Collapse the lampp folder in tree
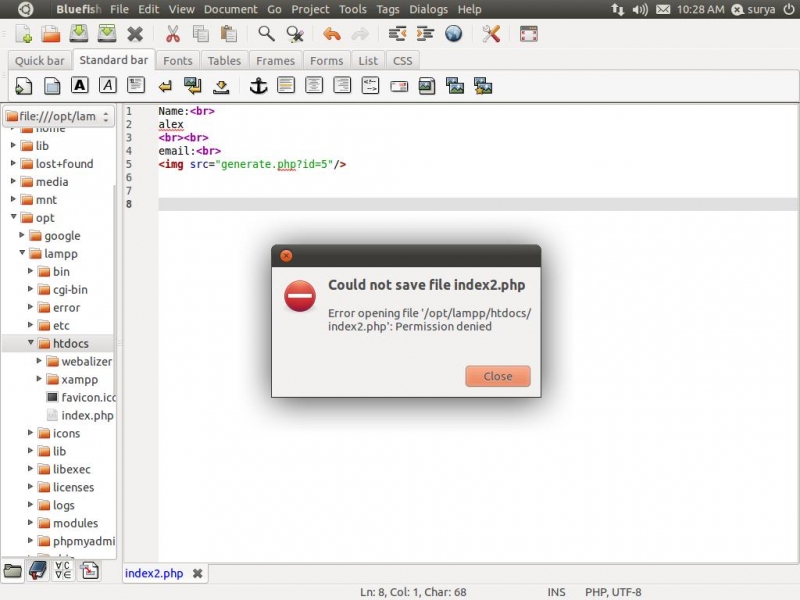800x600 pixels. click(x=23, y=254)
